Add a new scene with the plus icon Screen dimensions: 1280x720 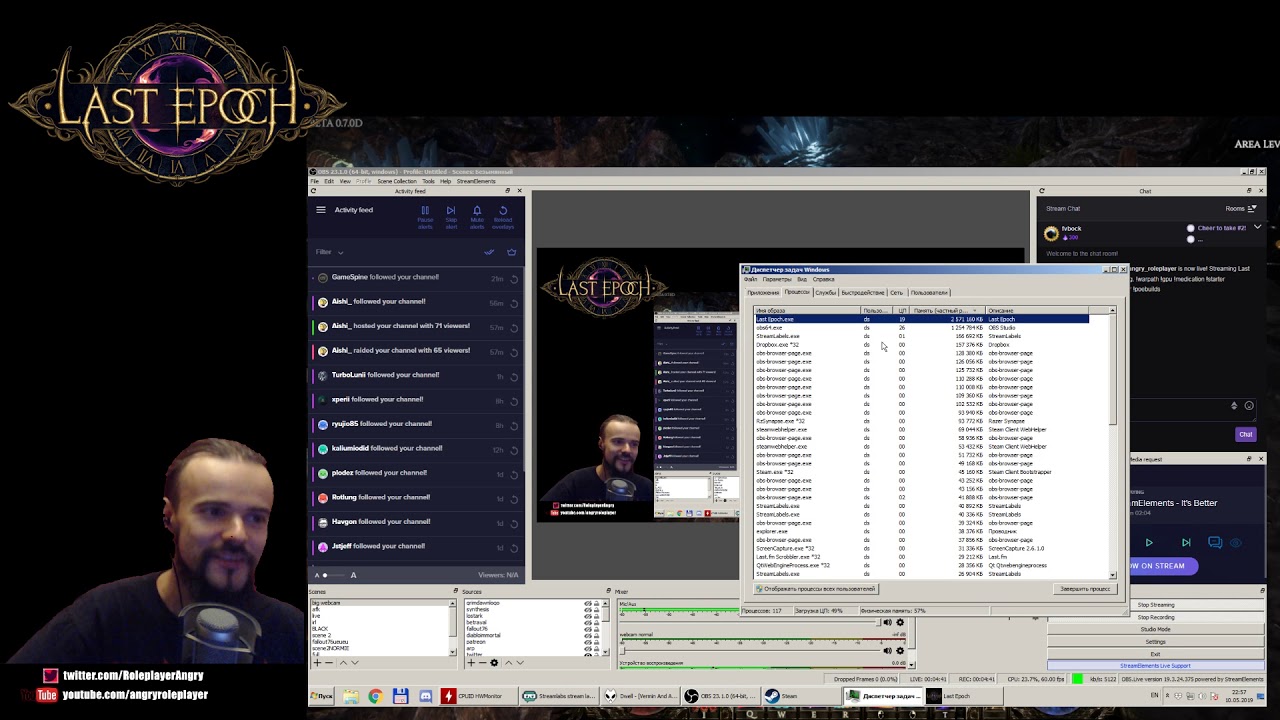(x=318, y=663)
